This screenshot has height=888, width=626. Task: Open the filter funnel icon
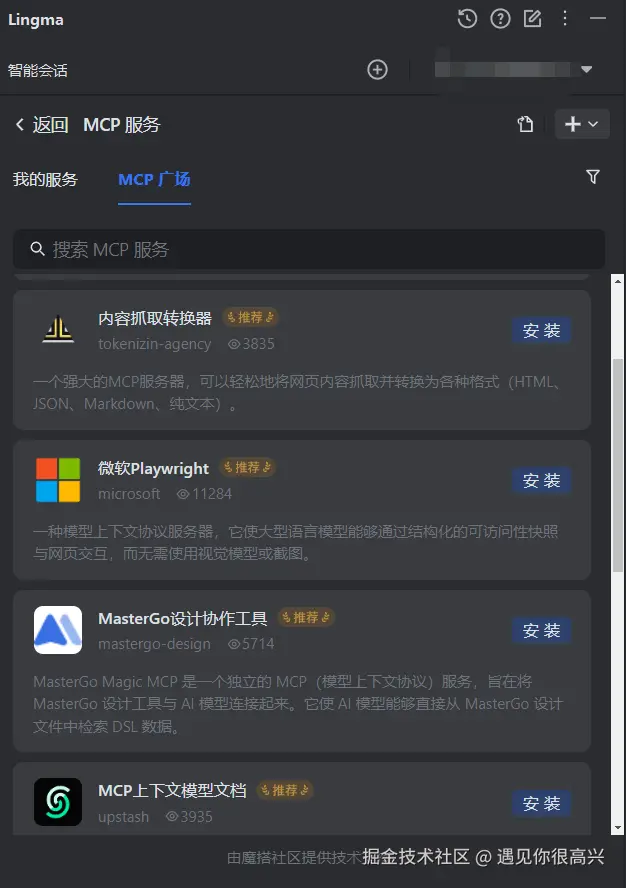click(593, 177)
